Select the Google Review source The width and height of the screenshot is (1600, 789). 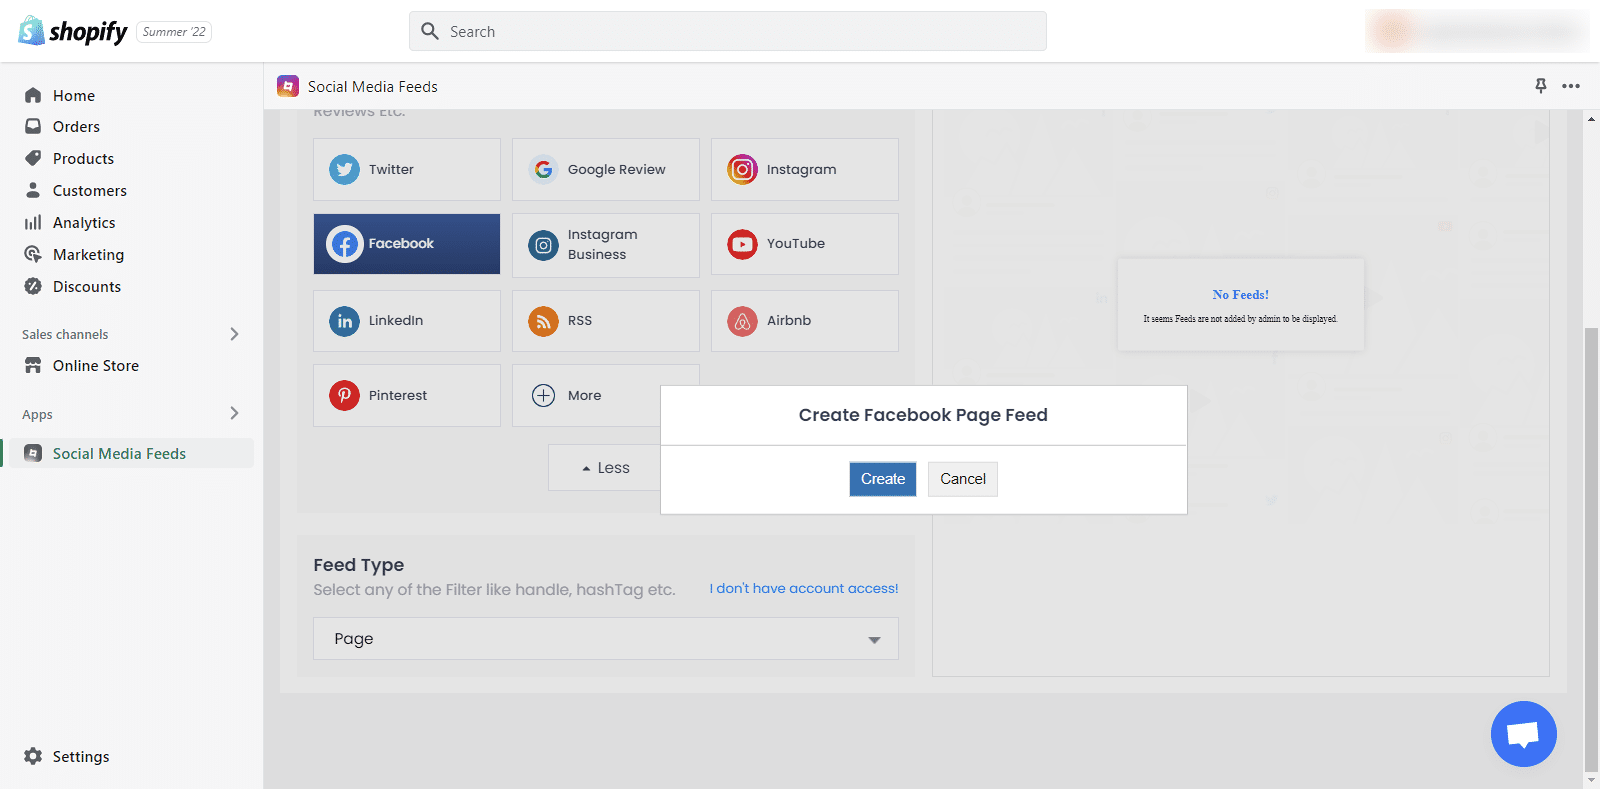(606, 169)
